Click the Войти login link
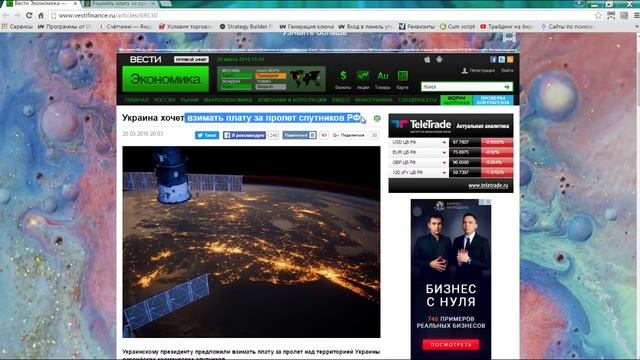This screenshot has height=360, width=640. pos(507,71)
